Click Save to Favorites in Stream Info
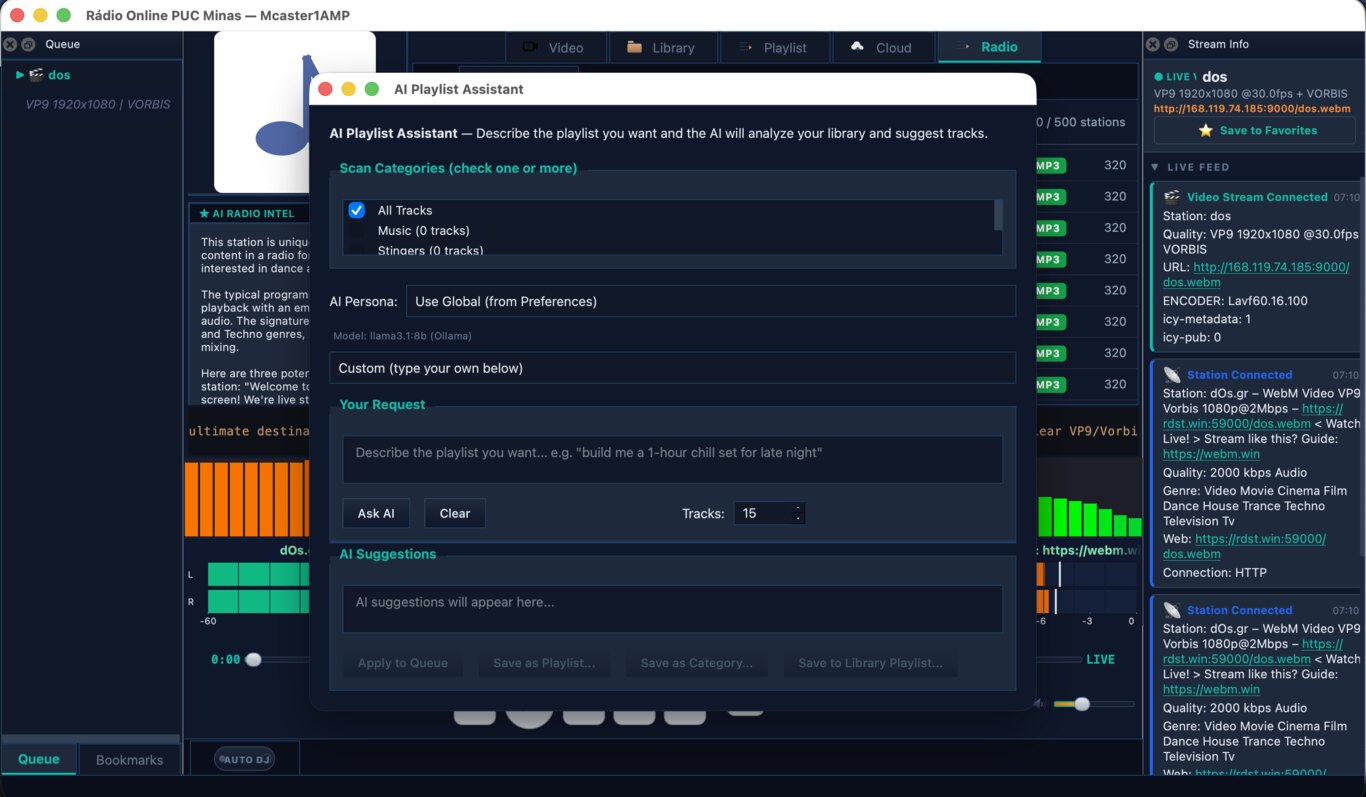Image resolution: width=1366 pixels, height=797 pixels. point(1257,130)
